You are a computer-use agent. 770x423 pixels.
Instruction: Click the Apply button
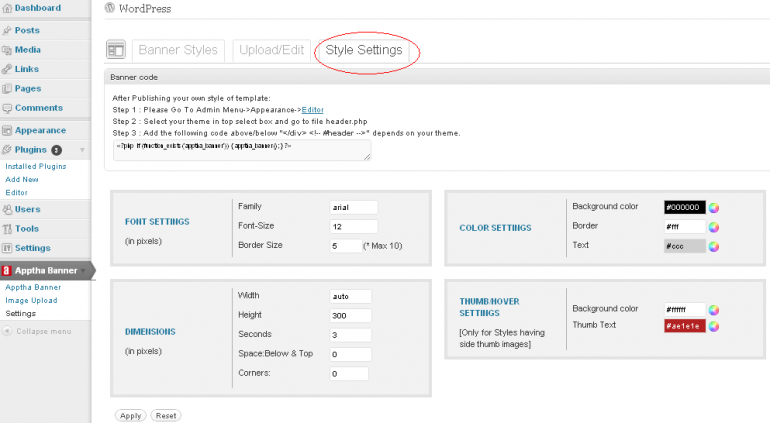(131, 416)
